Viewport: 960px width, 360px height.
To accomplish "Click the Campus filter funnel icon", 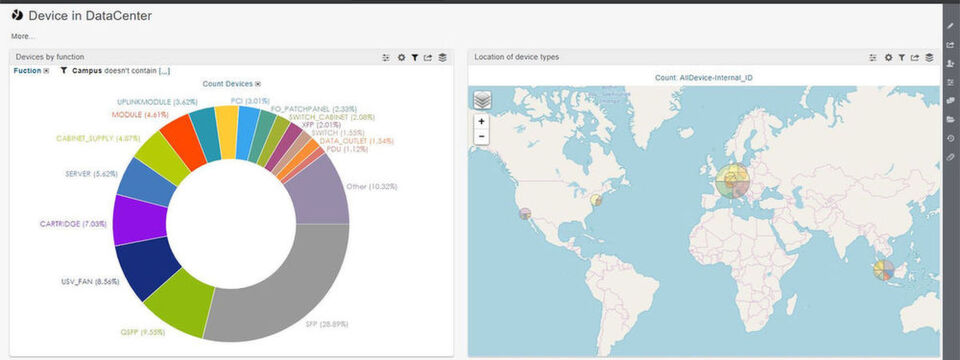I will 64,71.
